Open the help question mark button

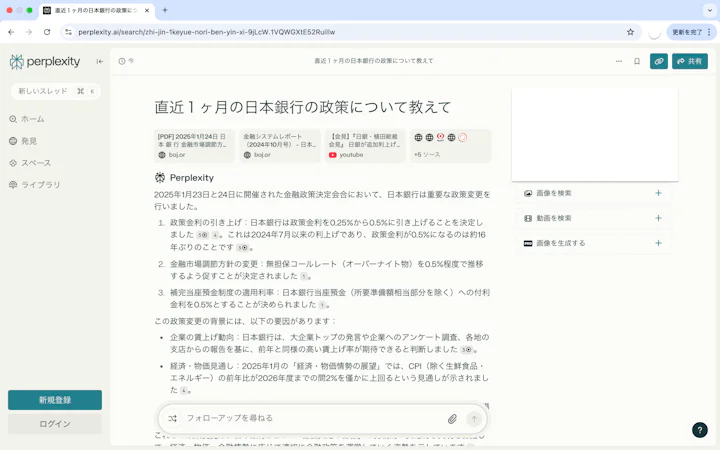699,430
